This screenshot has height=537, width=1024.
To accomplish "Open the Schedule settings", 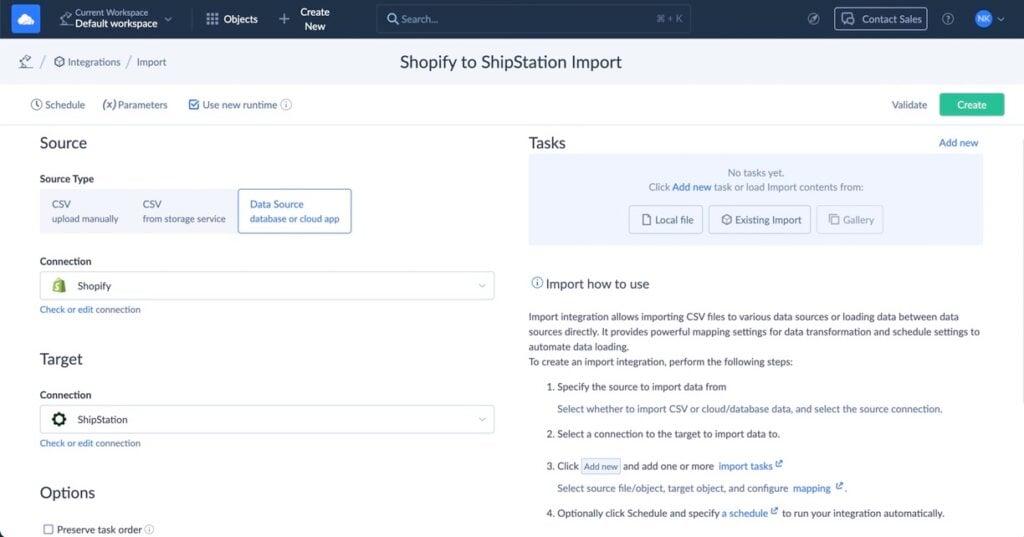I will 58,105.
